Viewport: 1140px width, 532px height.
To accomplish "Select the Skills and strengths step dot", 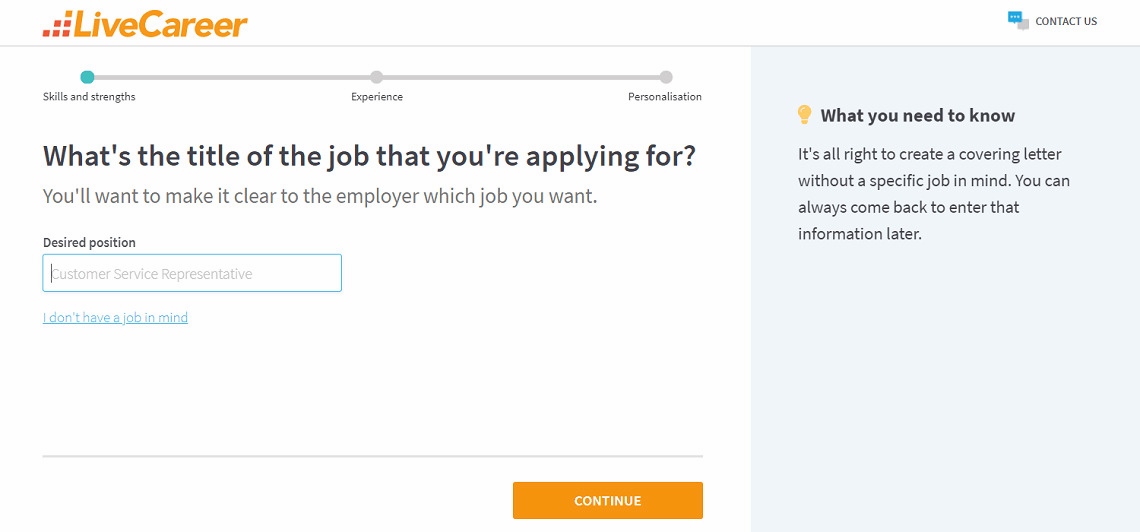I will tap(88, 77).
